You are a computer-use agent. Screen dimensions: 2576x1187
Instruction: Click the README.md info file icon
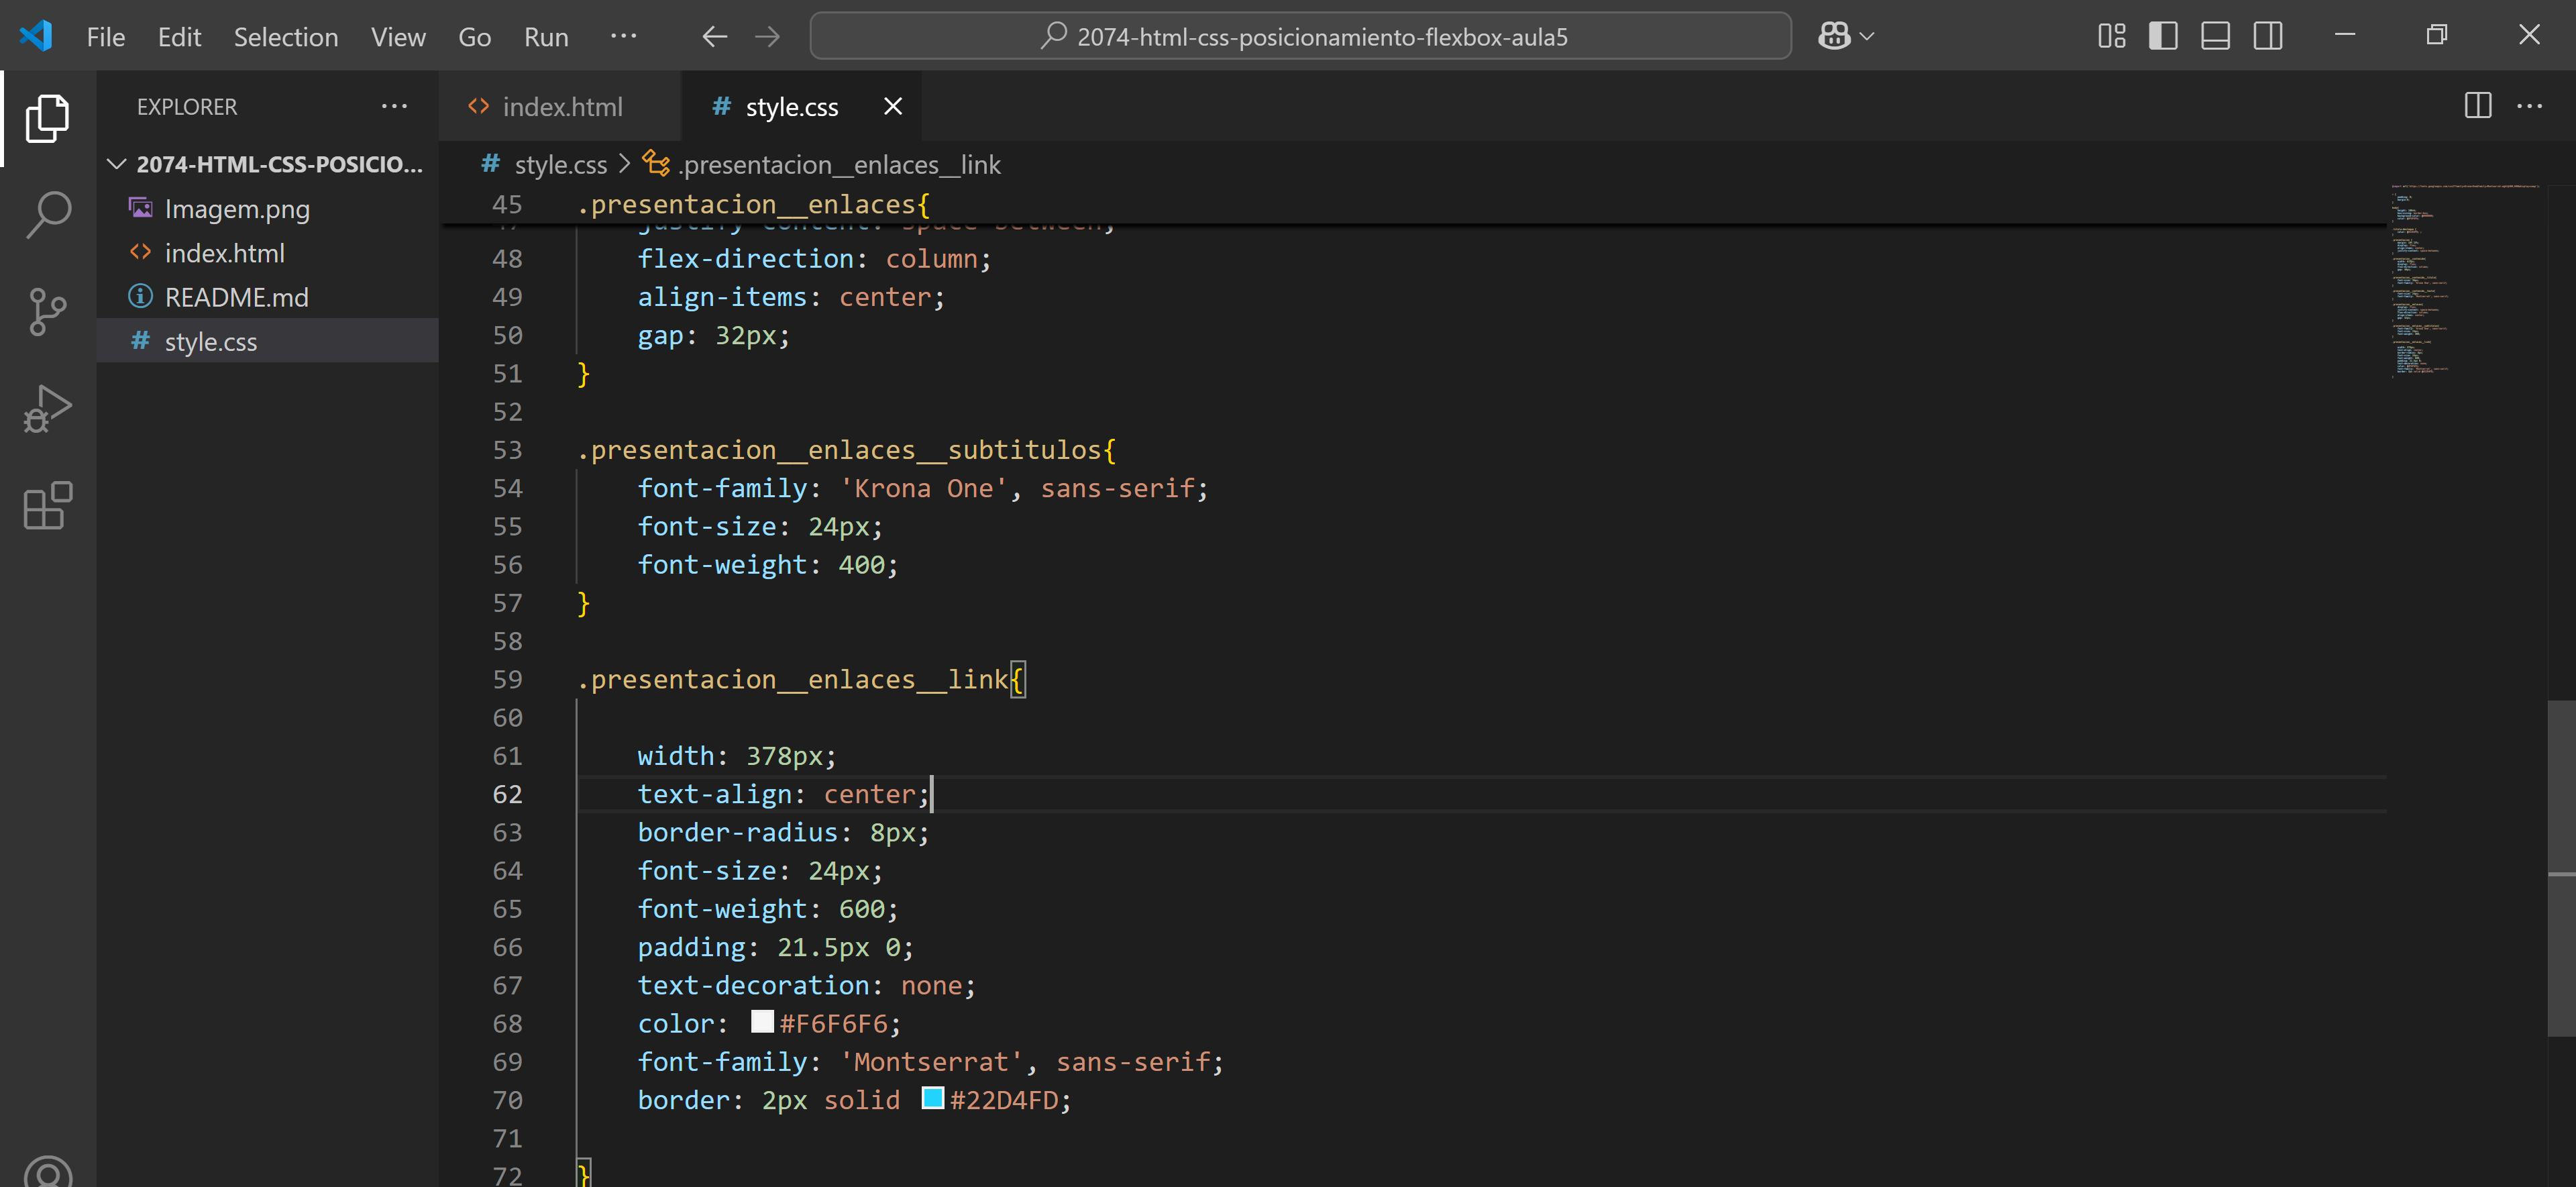tap(140, 297)
